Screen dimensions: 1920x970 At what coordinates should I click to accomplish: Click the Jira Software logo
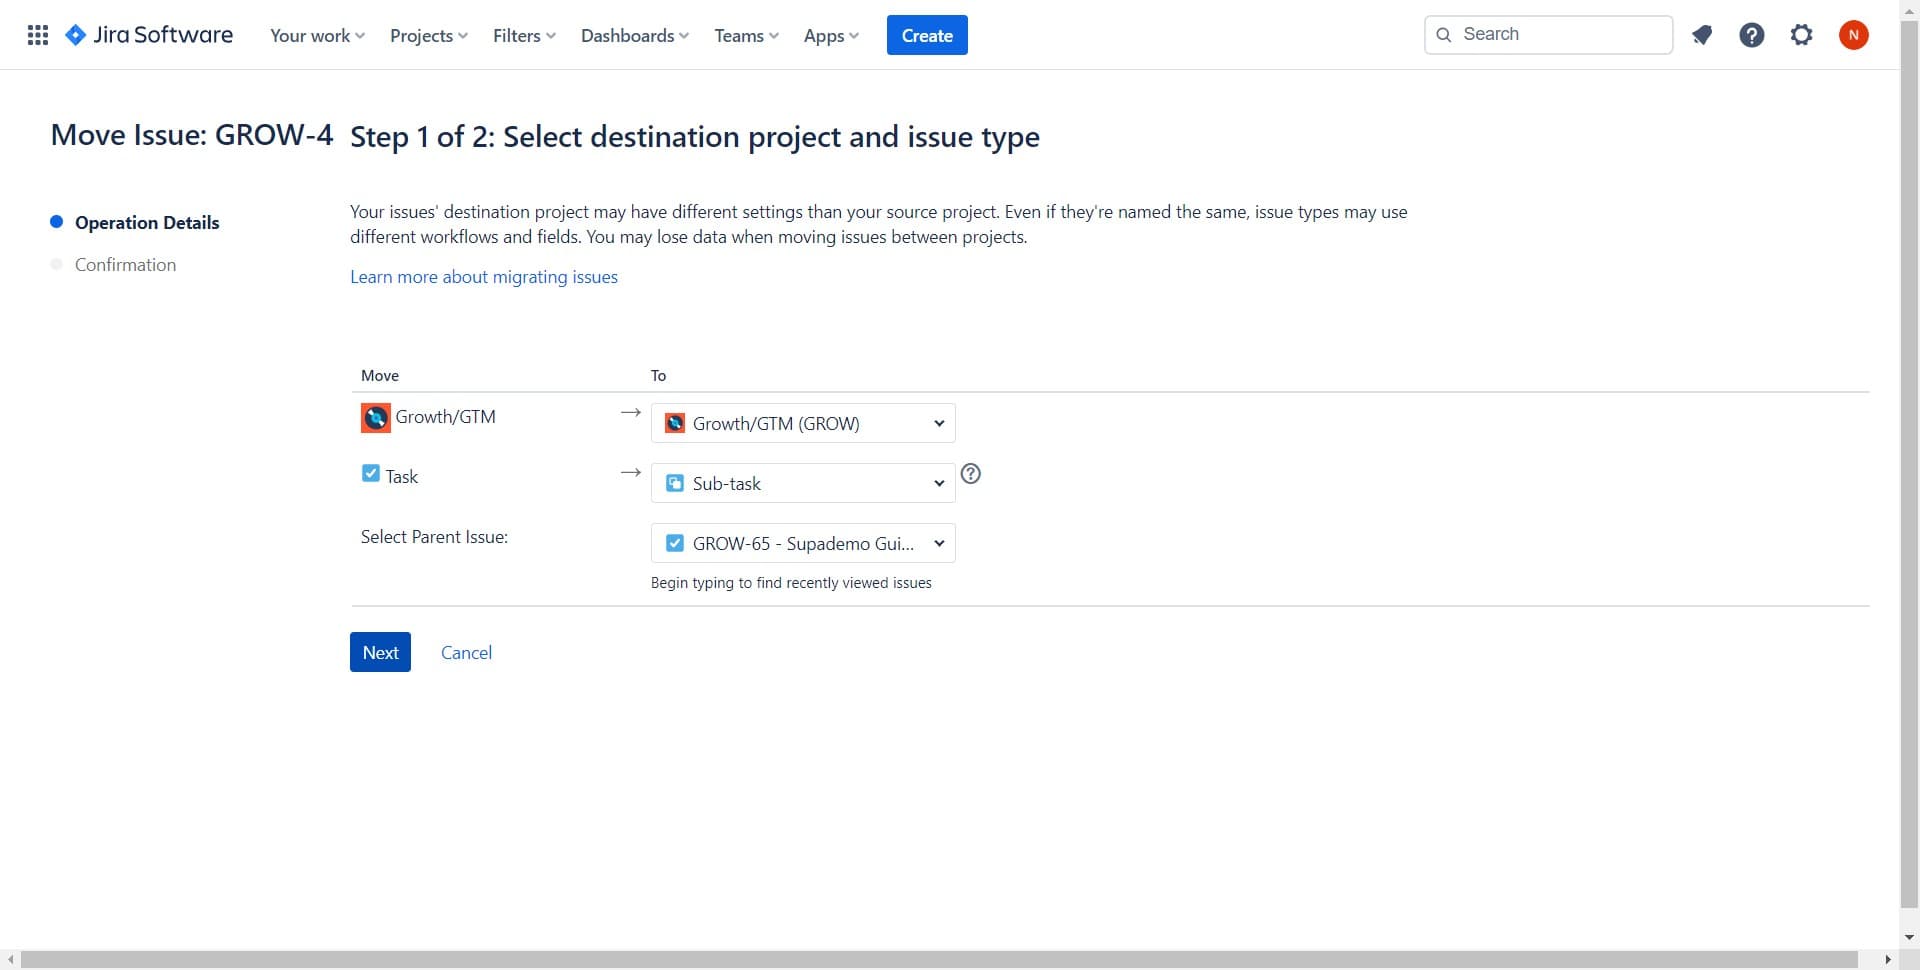(x=148, y=34)
